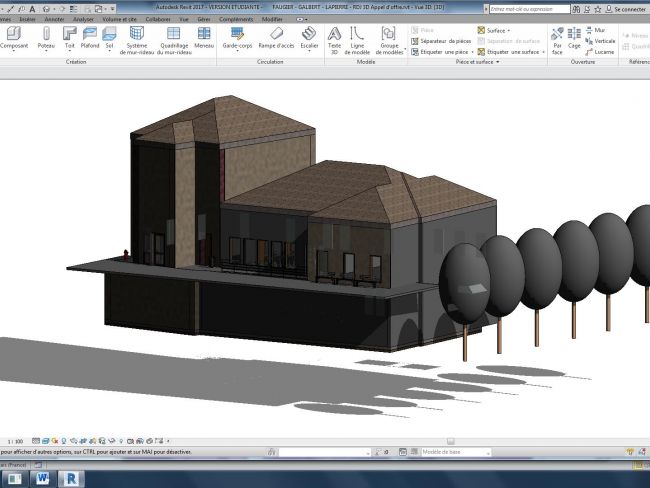Expand the Composant dropdown arrow
Screen dimensions: 650x488
(14, 52)
